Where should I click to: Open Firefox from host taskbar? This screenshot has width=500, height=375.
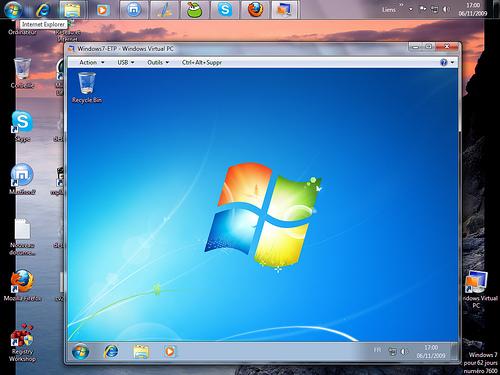coord(255,10)
